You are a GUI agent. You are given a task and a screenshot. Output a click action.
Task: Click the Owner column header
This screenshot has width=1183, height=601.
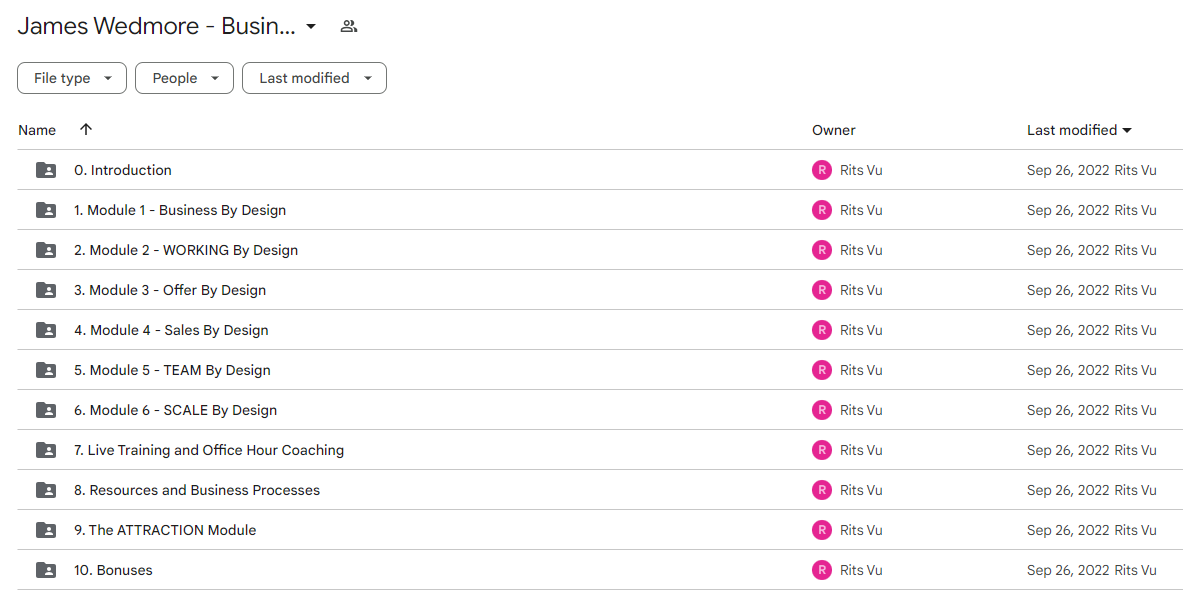tap(834, 130)
